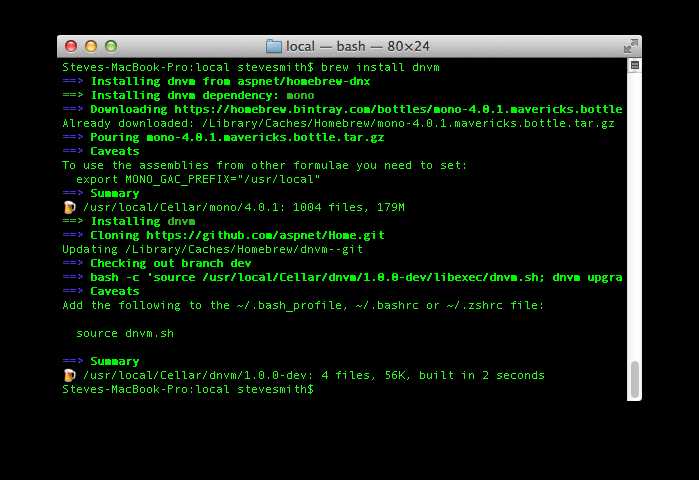Click '/usr/local/Cellar/mono/4.0.1: 1004 files' text
The height and width of the screenshot is (480, 699).
point(244,207)
